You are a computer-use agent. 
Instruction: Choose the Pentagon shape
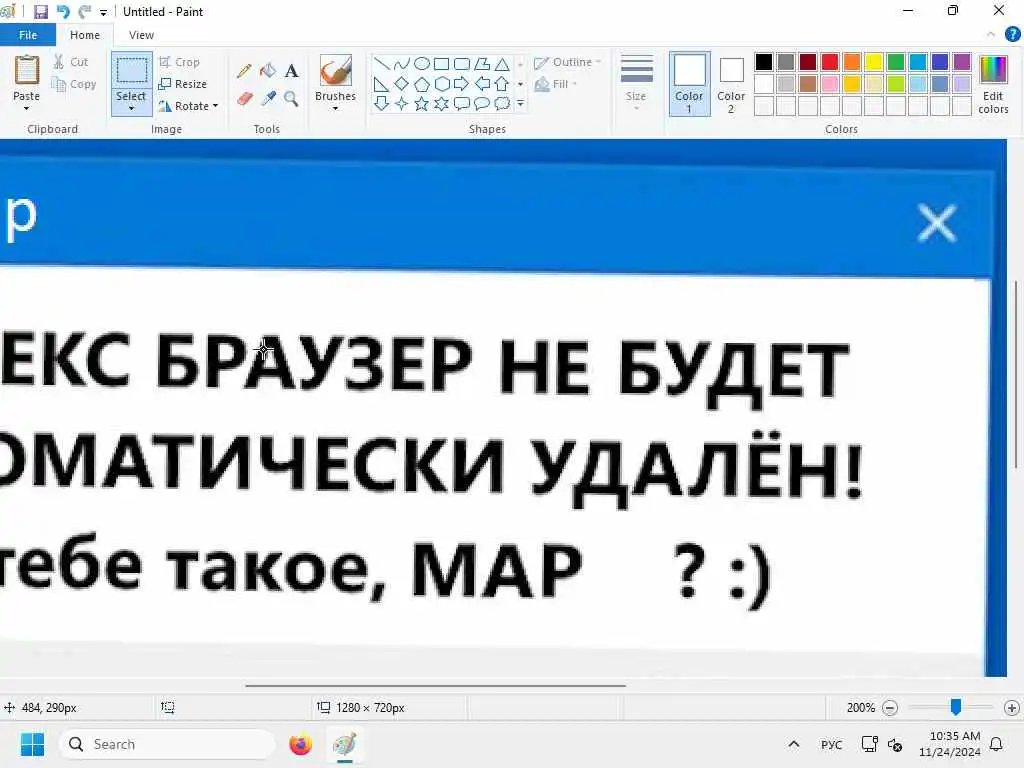(422, 84)
